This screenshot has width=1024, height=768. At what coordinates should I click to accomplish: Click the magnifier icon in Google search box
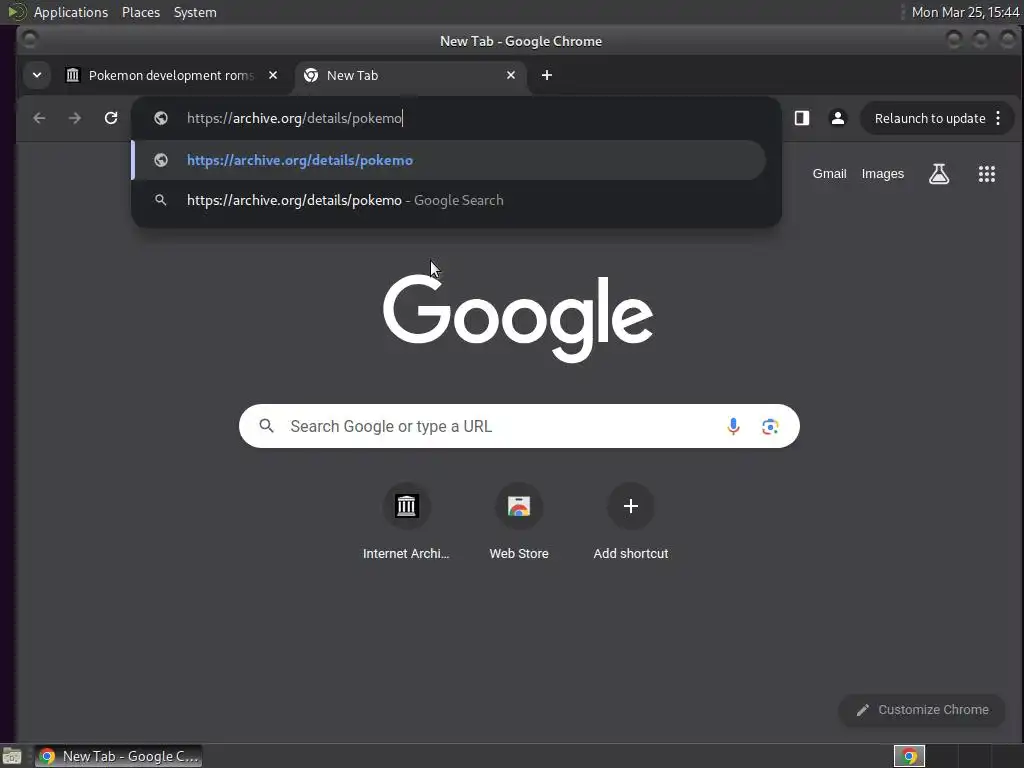point(266,426)
